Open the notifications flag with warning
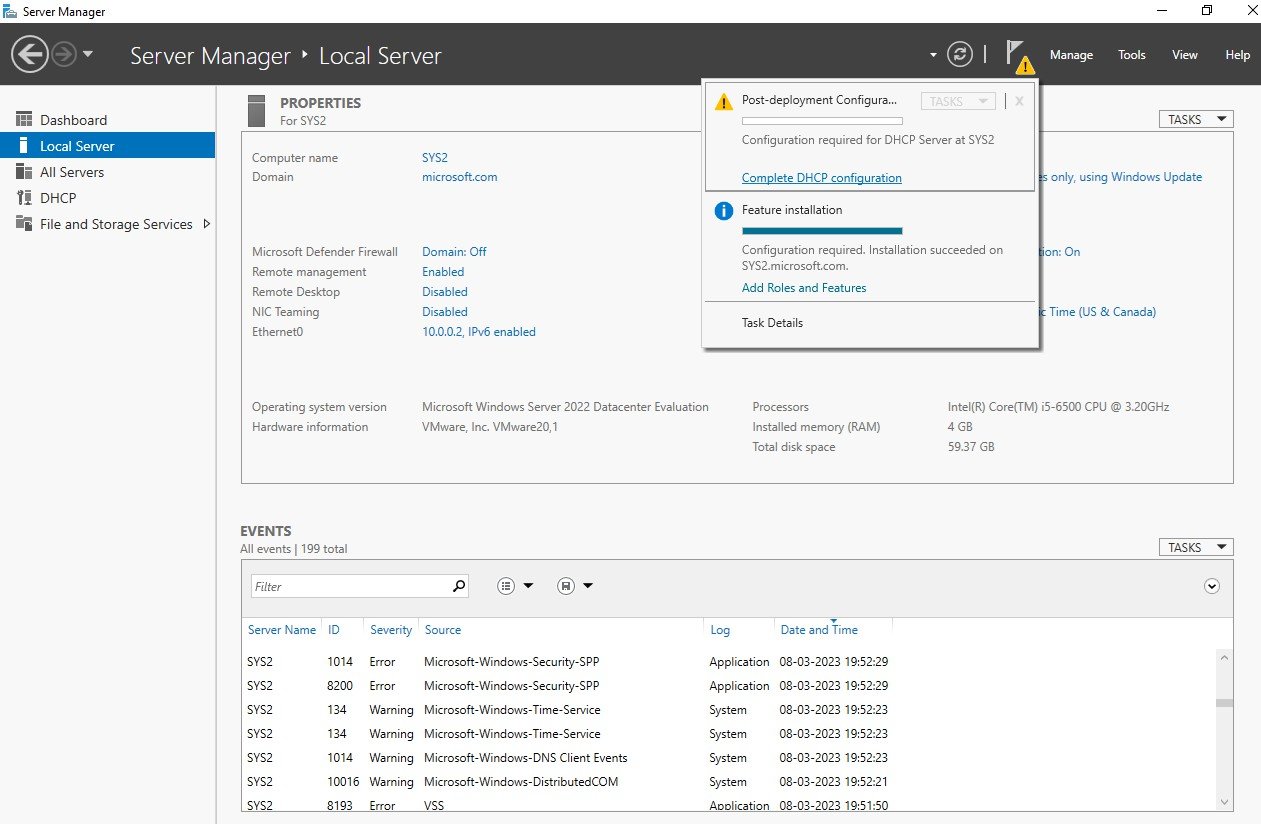The image size is (1261, 824). point(1019,56)
